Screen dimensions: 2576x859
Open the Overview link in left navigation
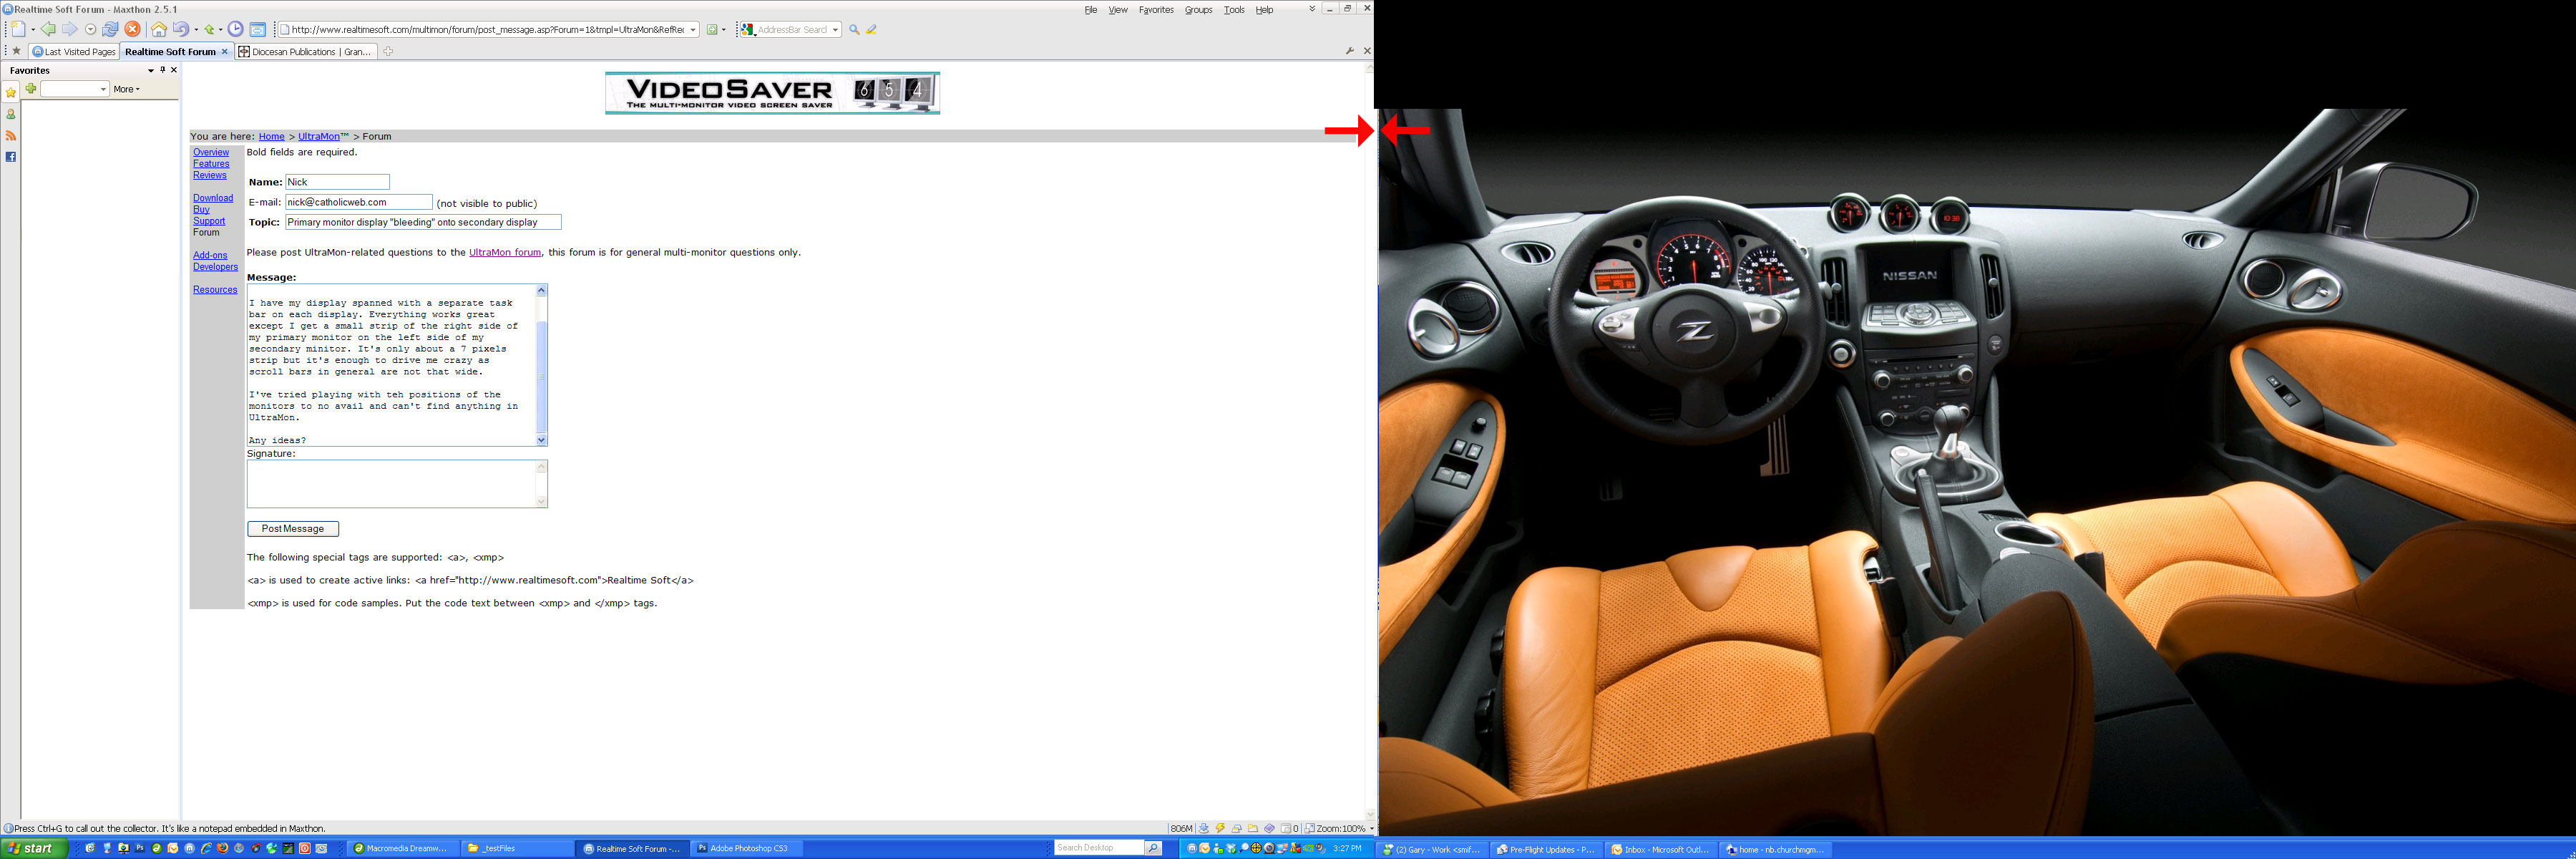tap(211, 152)
